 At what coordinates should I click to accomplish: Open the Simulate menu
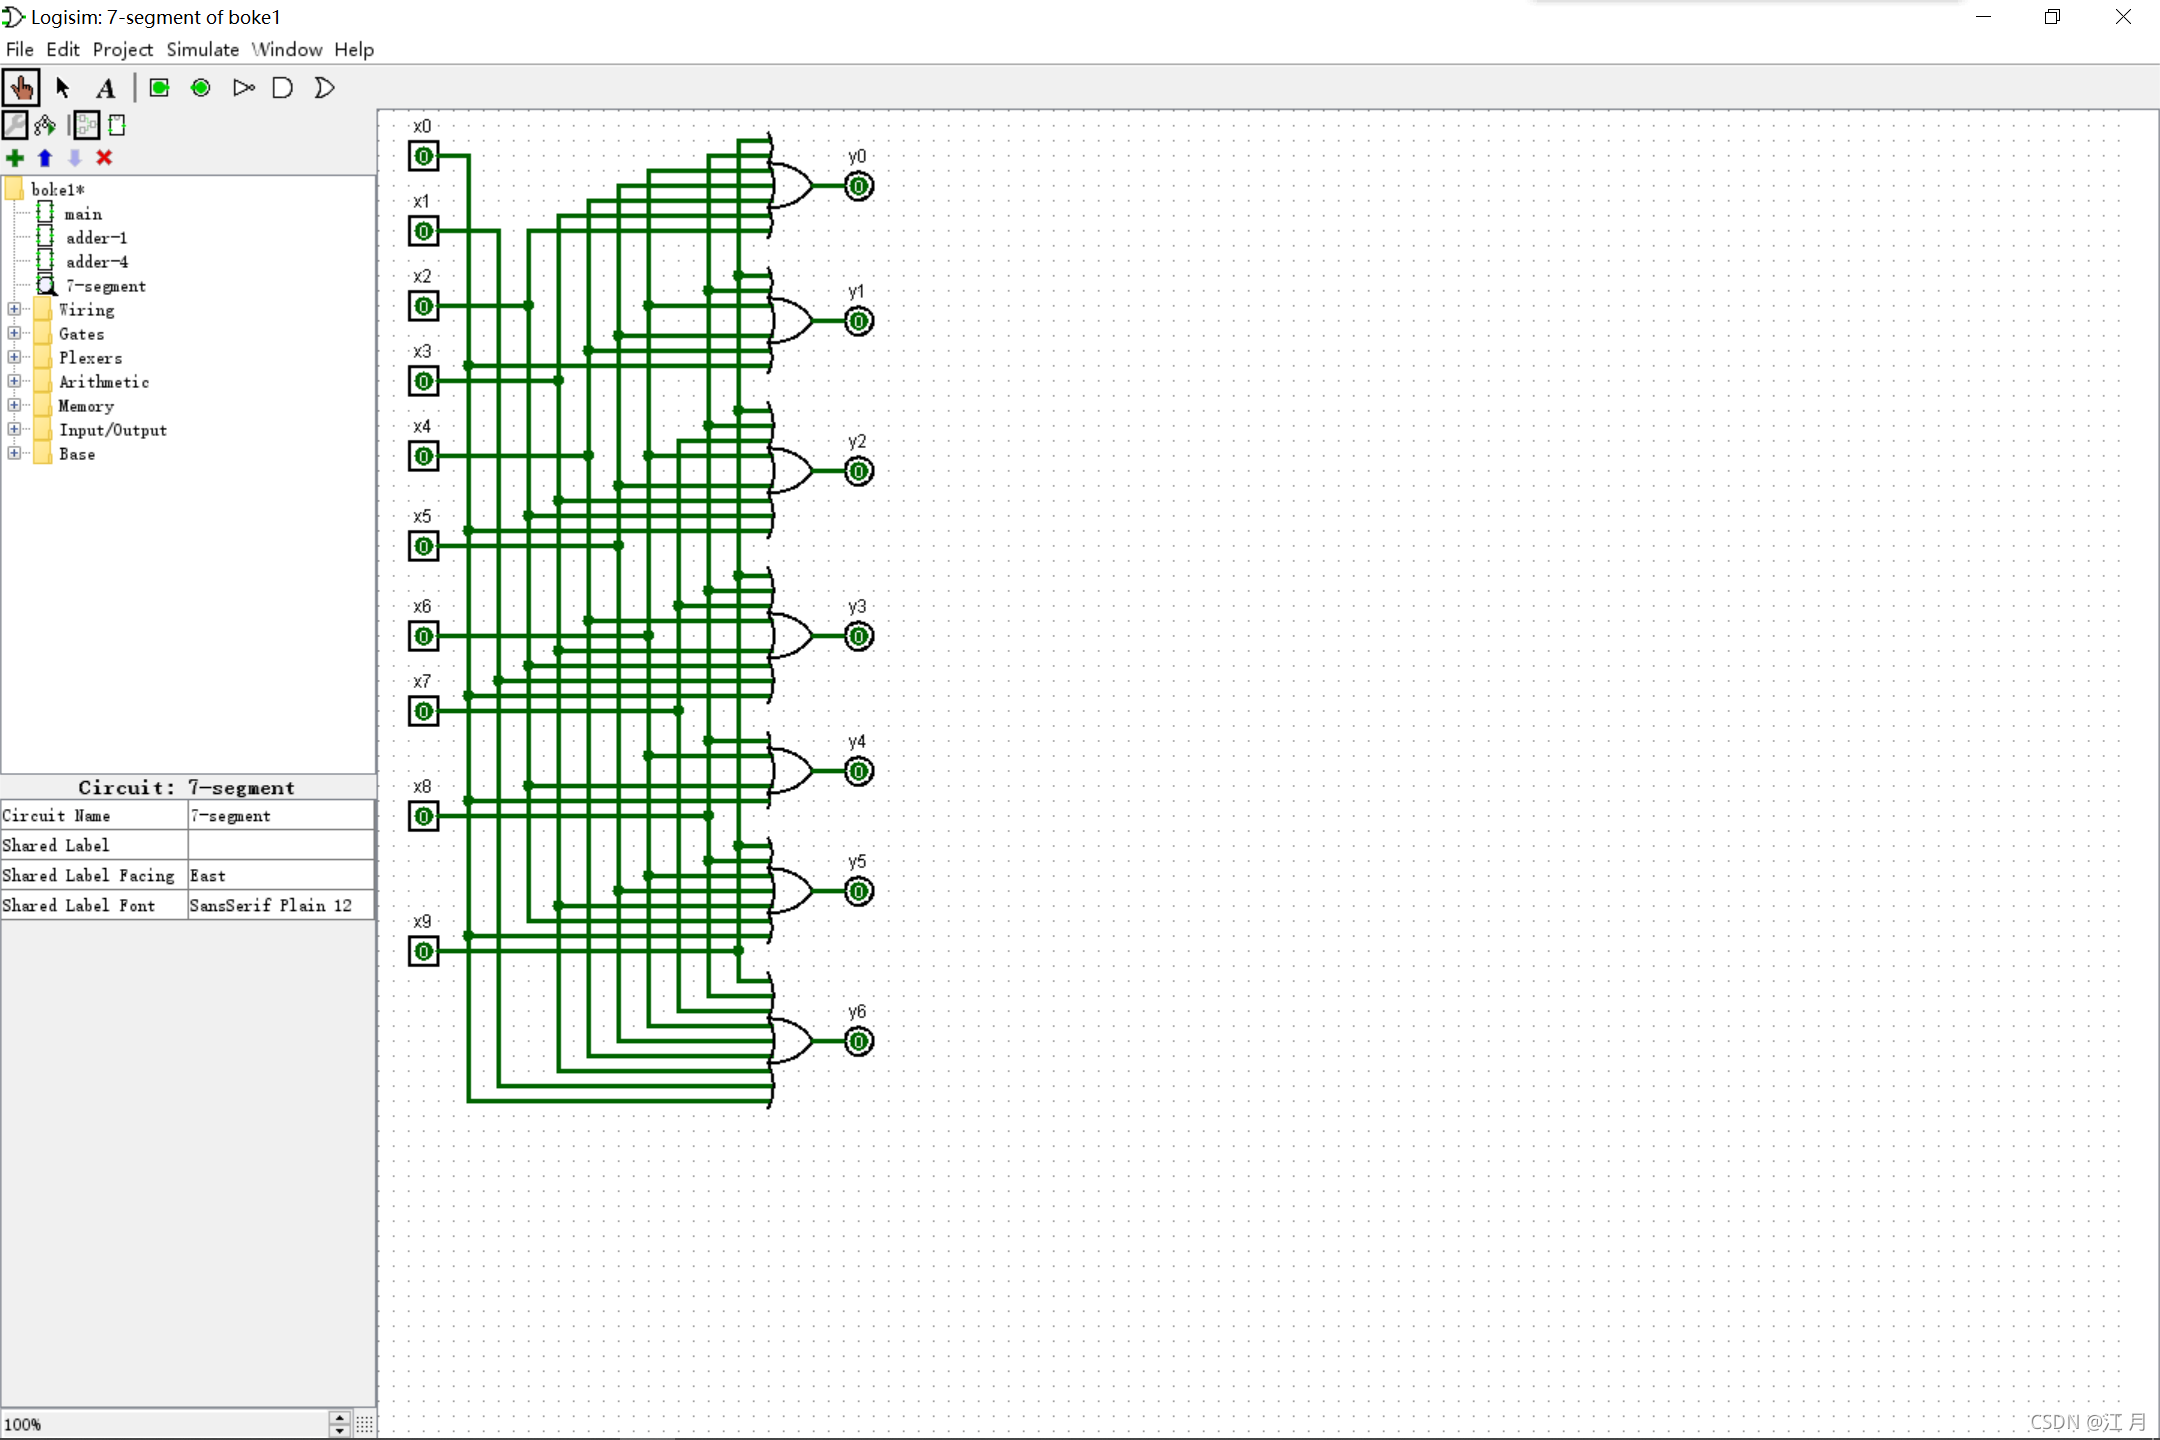click(x=202, y=49)
